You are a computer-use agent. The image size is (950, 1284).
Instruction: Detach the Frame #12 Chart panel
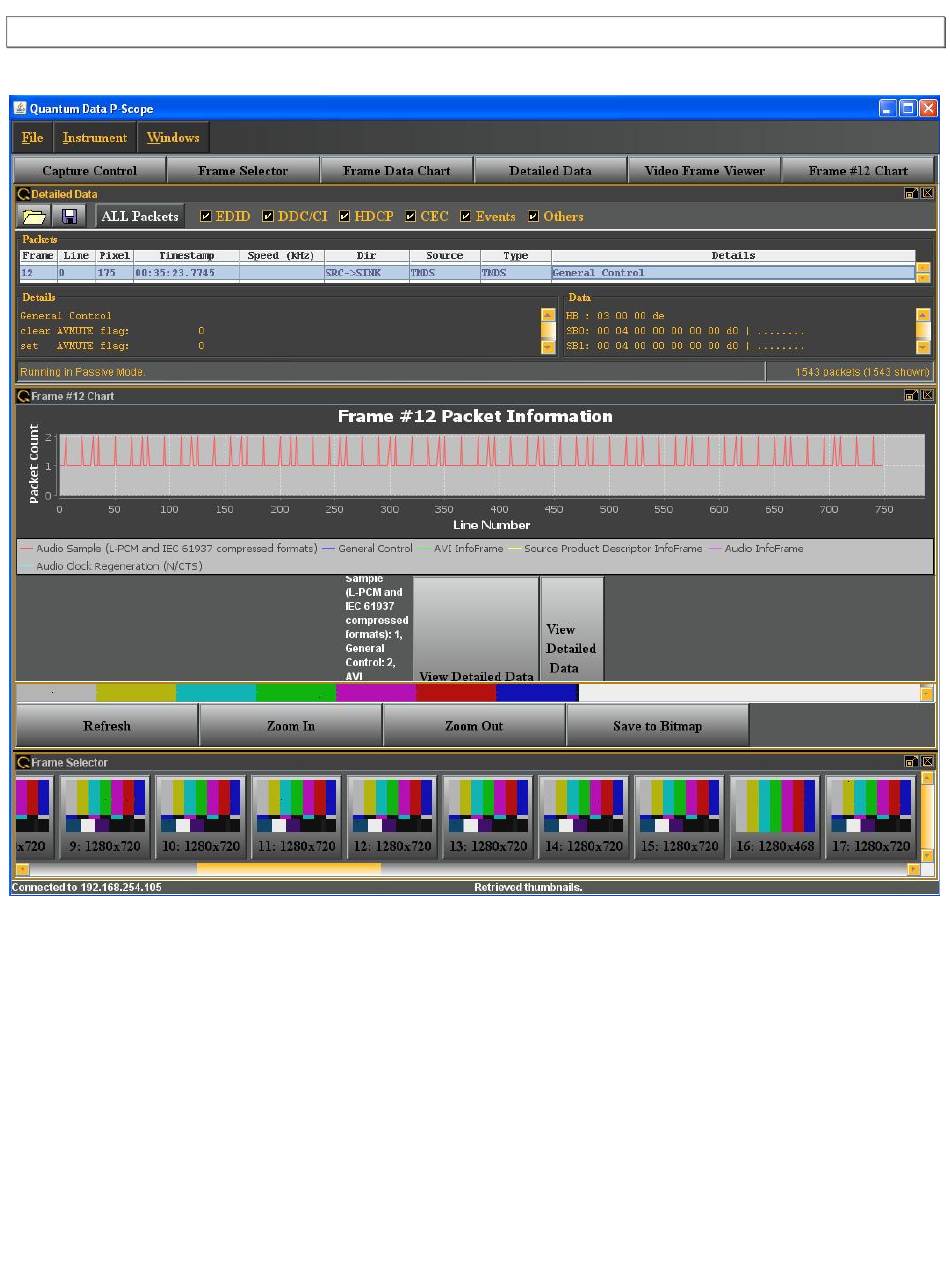pos(912,395)
